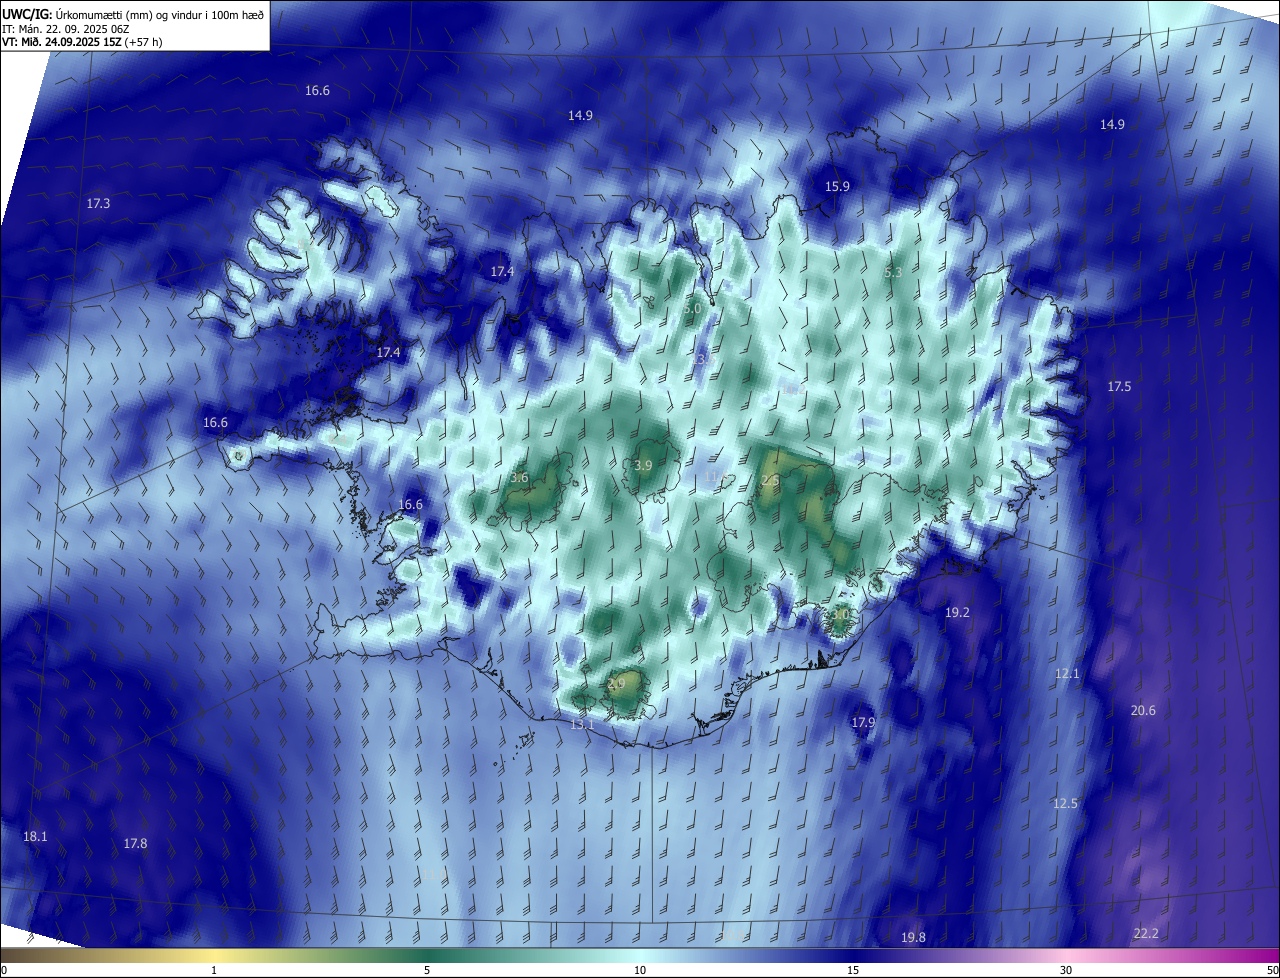This screenshot has height=978, width=1280.
Task: Click the 3.6 value label
Action: [x=519, y=478]
